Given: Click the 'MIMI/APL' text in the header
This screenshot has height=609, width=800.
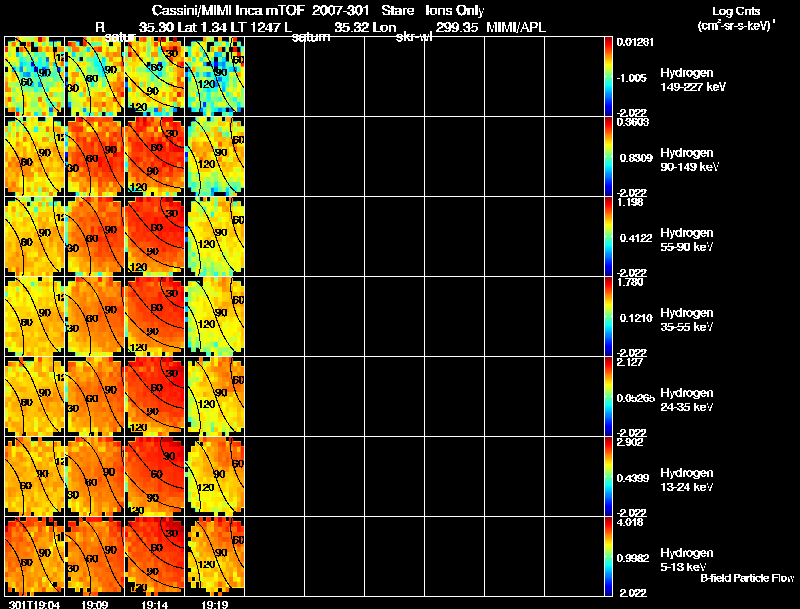Looking at the screenshot, I should coord(516,27).
